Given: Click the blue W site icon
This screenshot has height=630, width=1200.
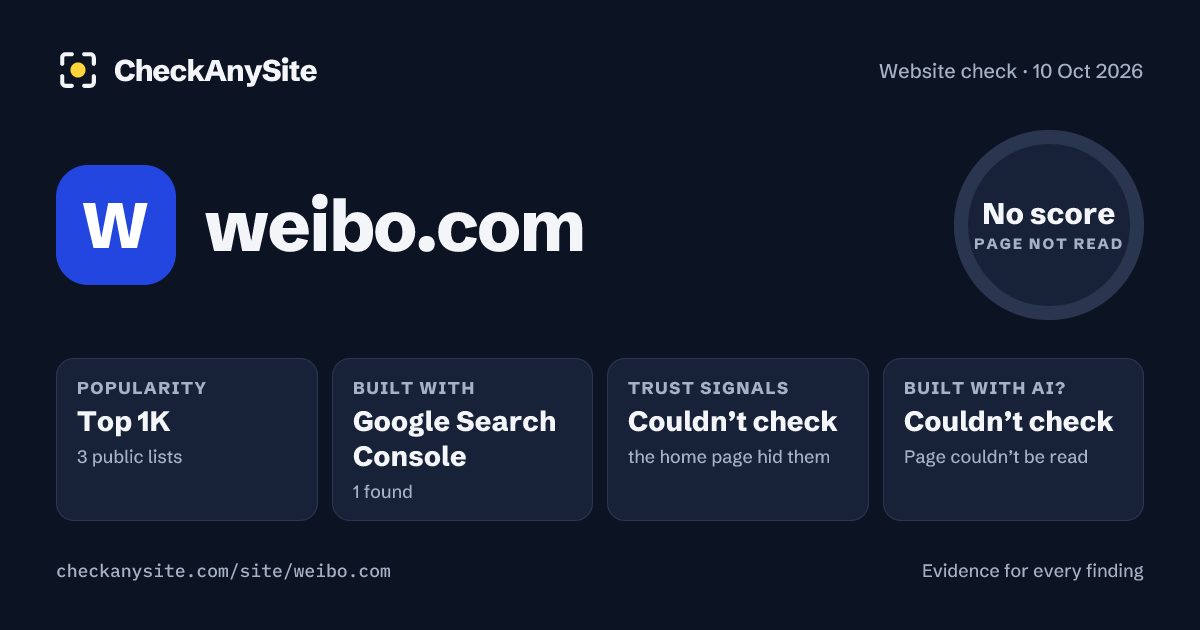Looking at the screenshot, I should [116, 225].
